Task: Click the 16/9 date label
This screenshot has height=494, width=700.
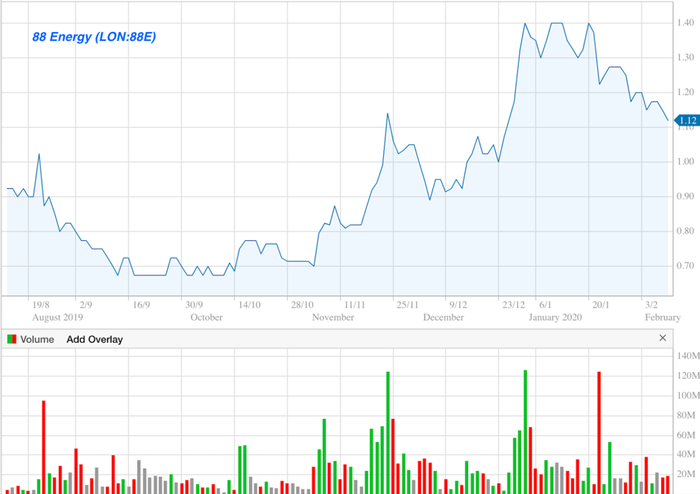Action: pyautogui.click(x=141, y=305)
